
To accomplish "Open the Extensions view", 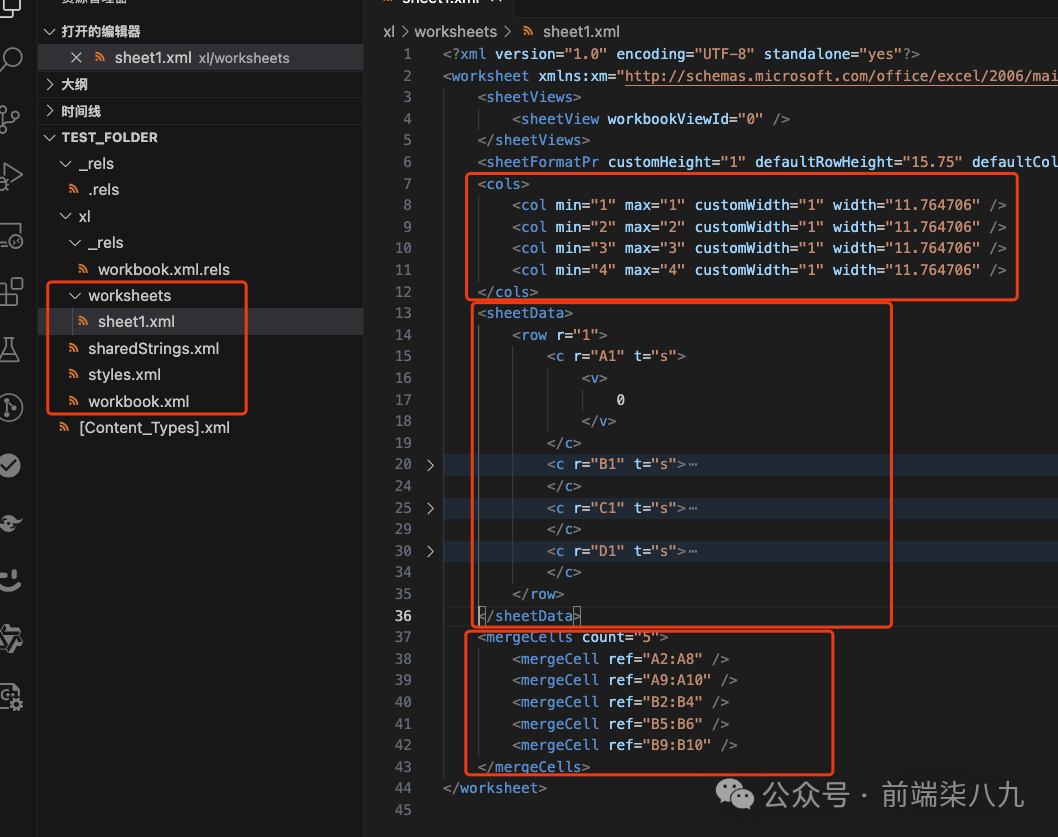I will (9, 292).
